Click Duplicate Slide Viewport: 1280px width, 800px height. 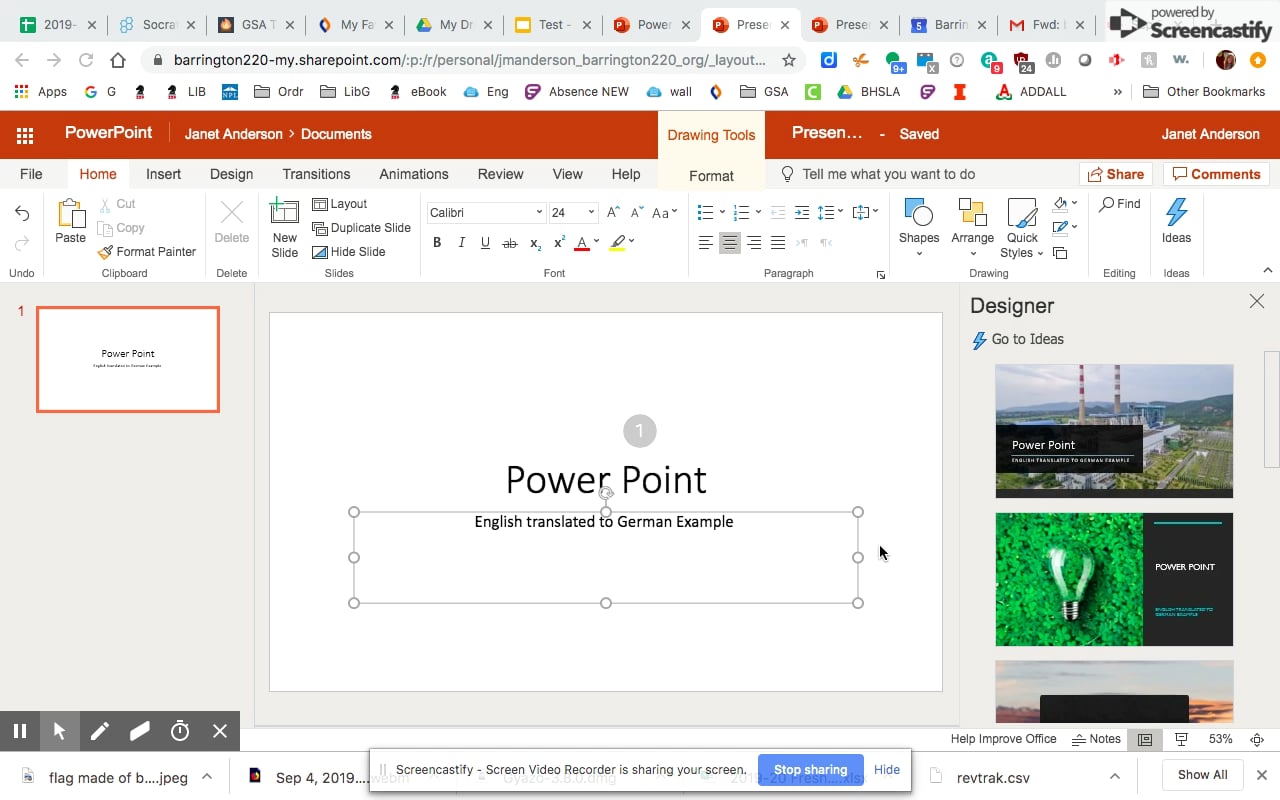(x=361, y=228)
